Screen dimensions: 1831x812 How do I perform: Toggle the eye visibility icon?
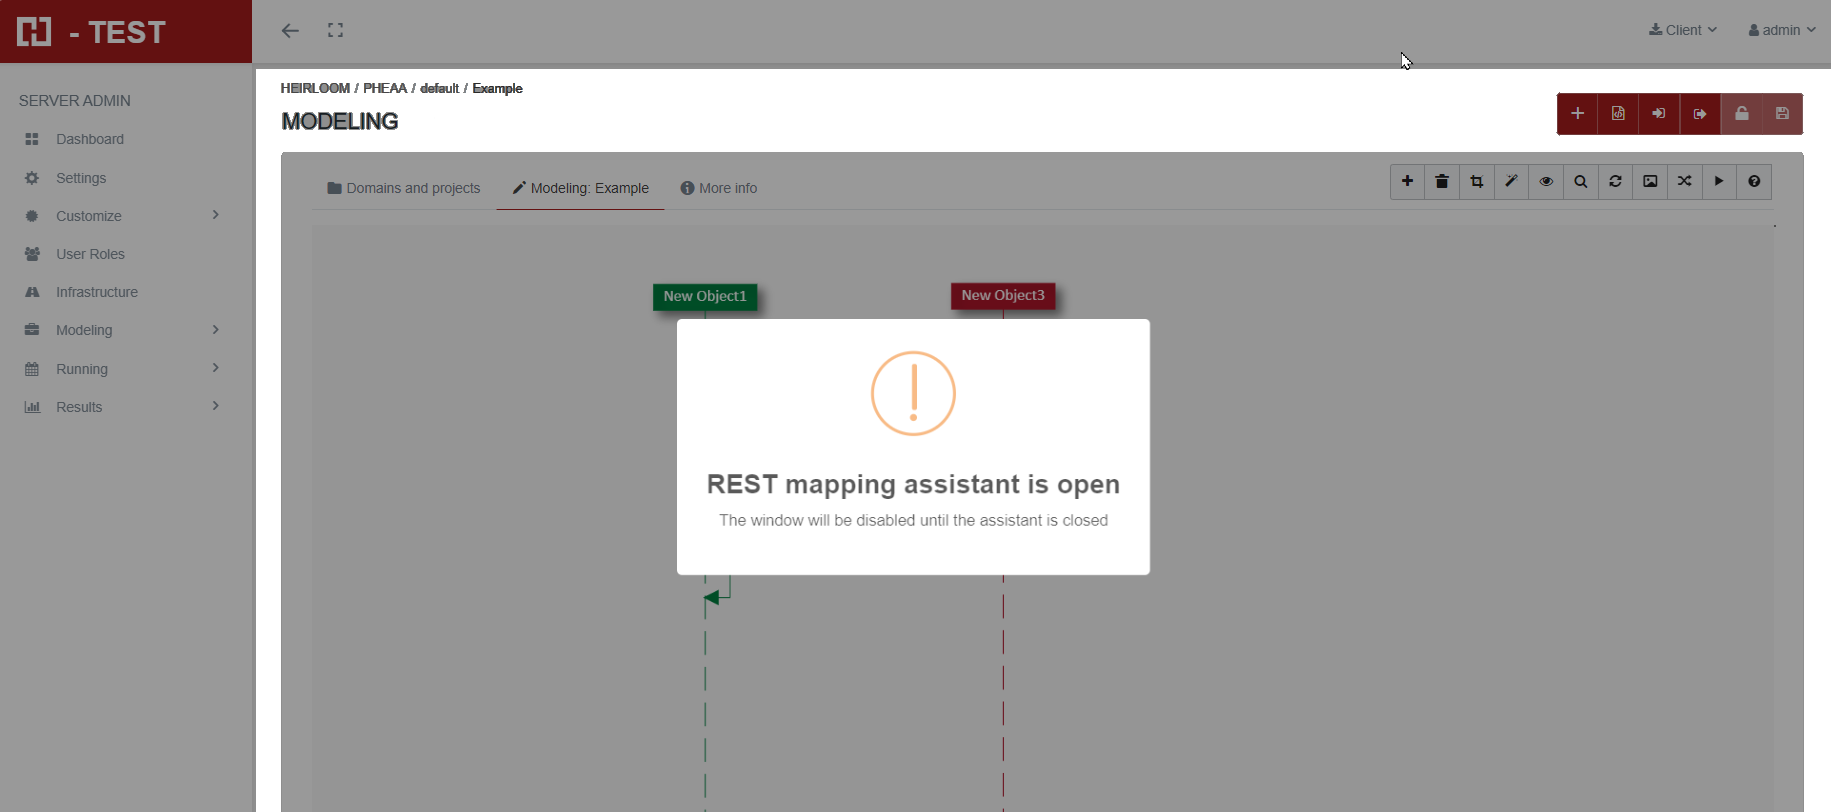pyautogui.click(x=1546, y=182)
